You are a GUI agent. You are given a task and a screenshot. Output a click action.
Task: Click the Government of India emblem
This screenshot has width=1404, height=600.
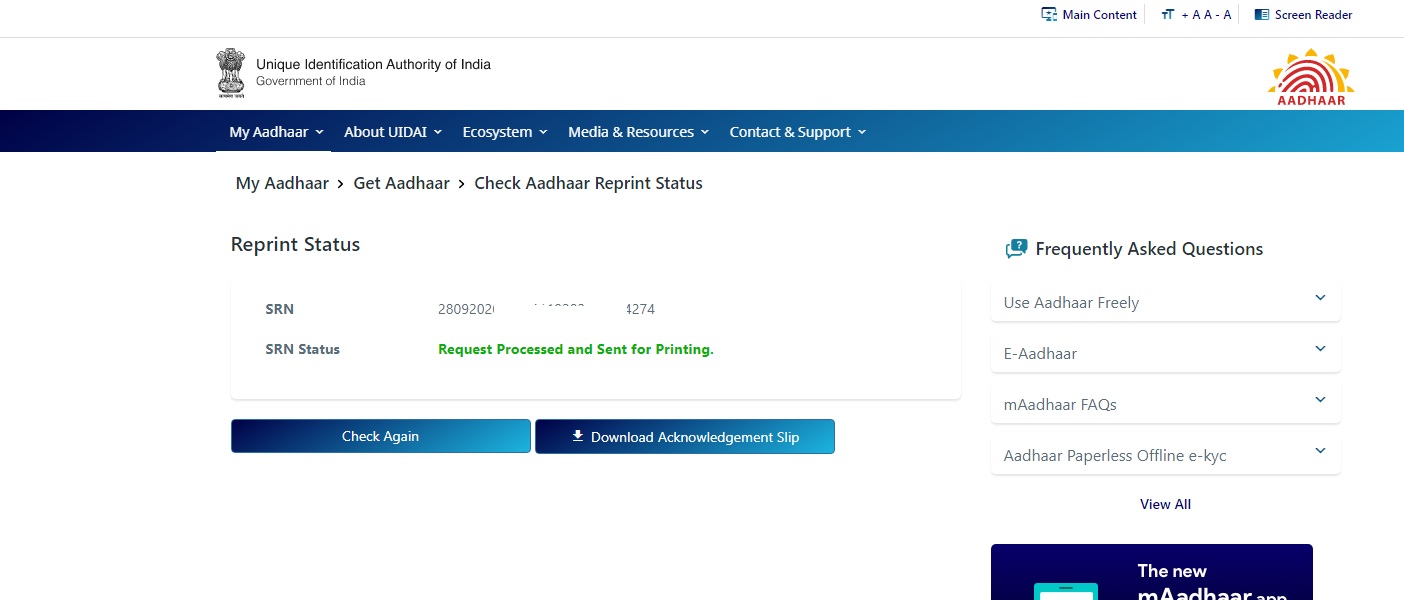pos(231,73)
